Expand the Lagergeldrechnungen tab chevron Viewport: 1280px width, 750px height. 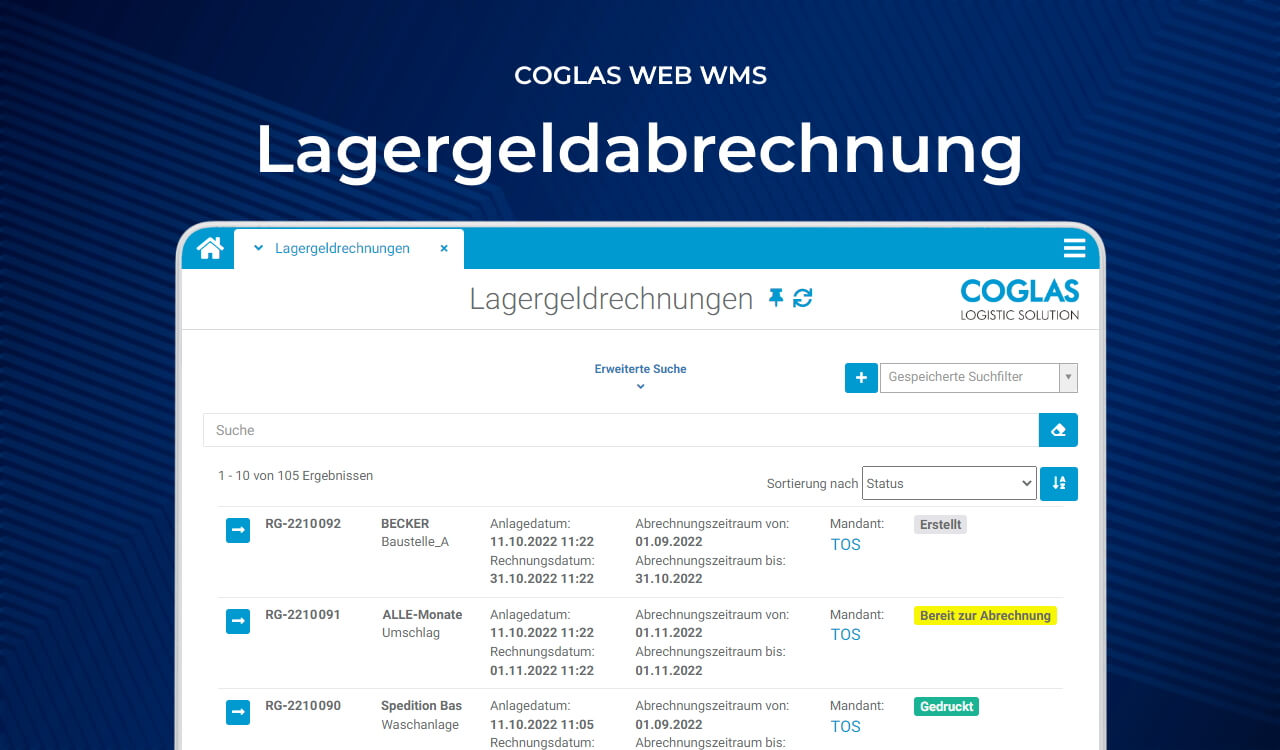pyautogui.click(x=258, y=248)
